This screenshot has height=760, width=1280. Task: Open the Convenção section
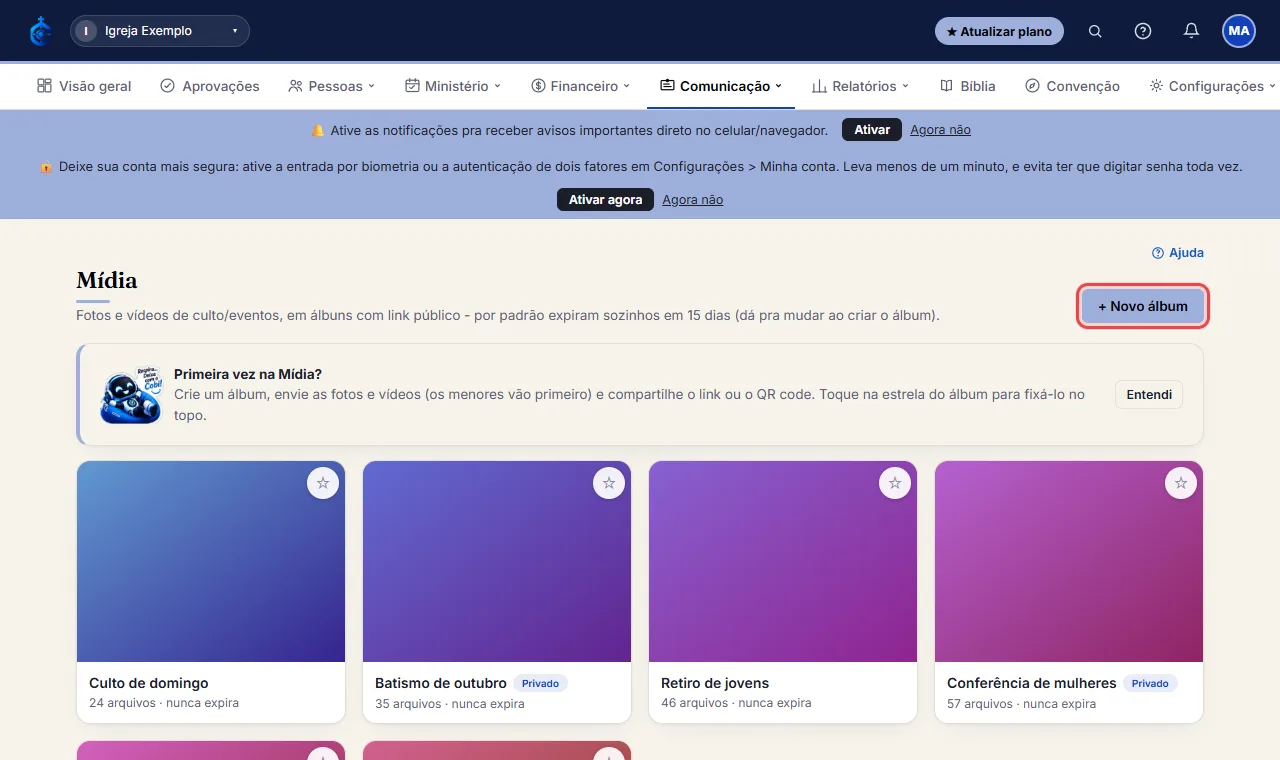coord(1073,86)
